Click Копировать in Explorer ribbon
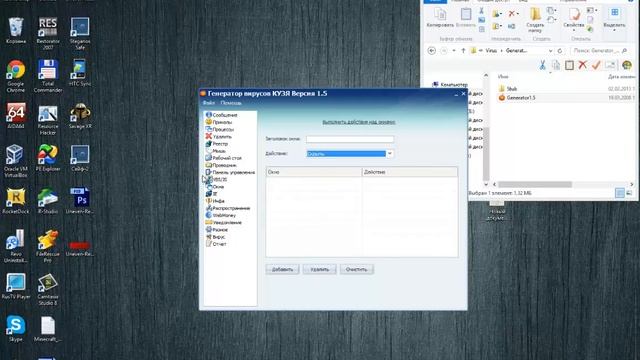640x360 pixels. click(x=440, y=18)
